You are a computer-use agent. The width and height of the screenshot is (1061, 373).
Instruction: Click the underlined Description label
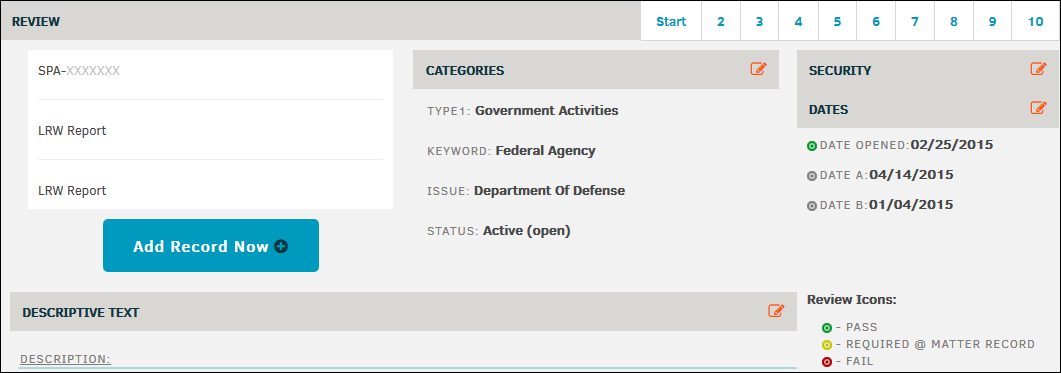pos(65,359)
